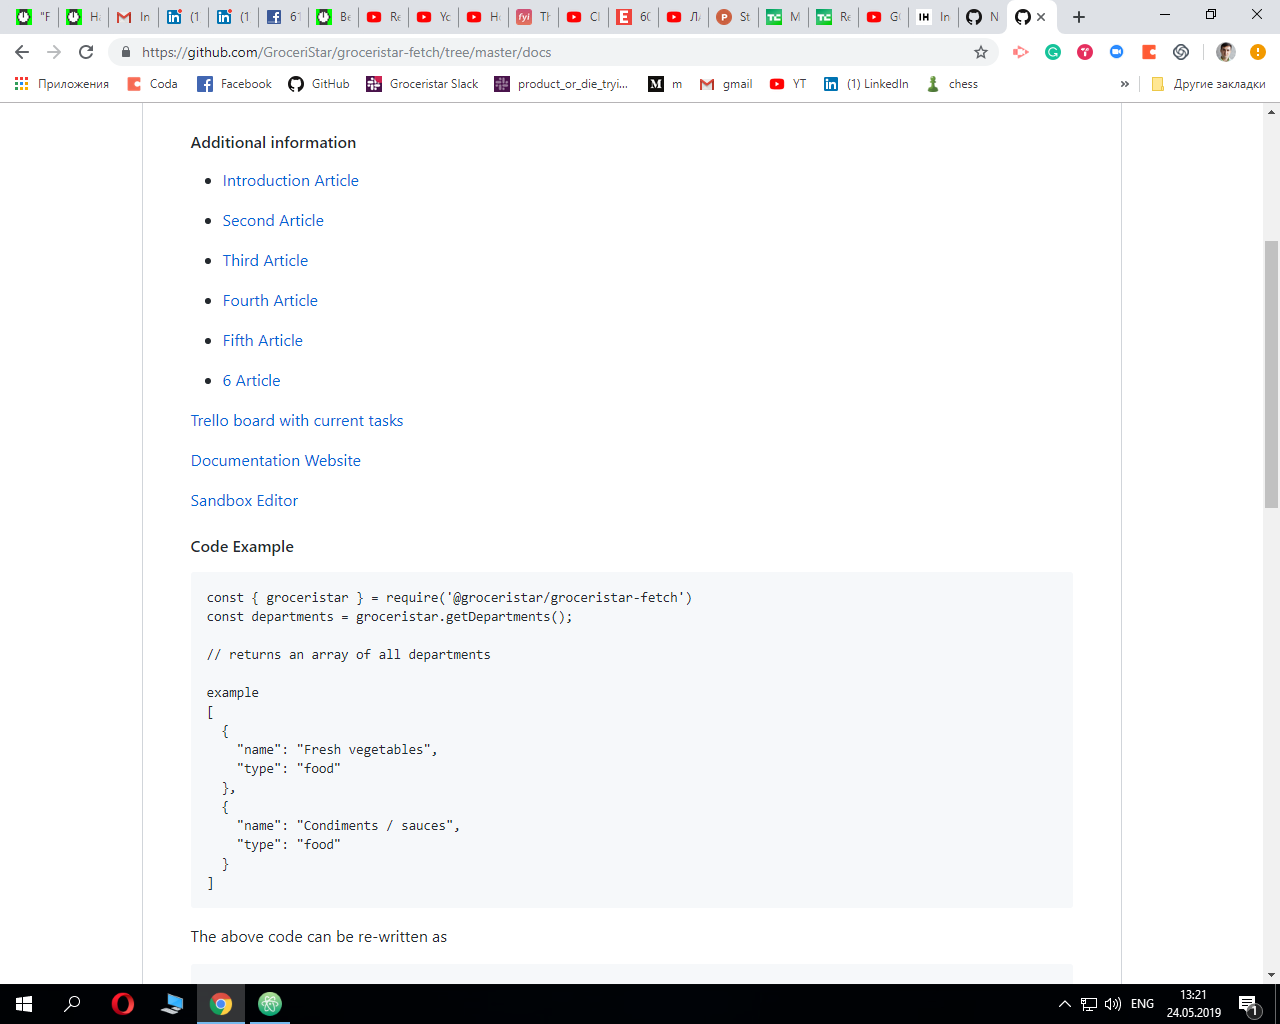Open the ENG language switcher

pos(1142,1004)
